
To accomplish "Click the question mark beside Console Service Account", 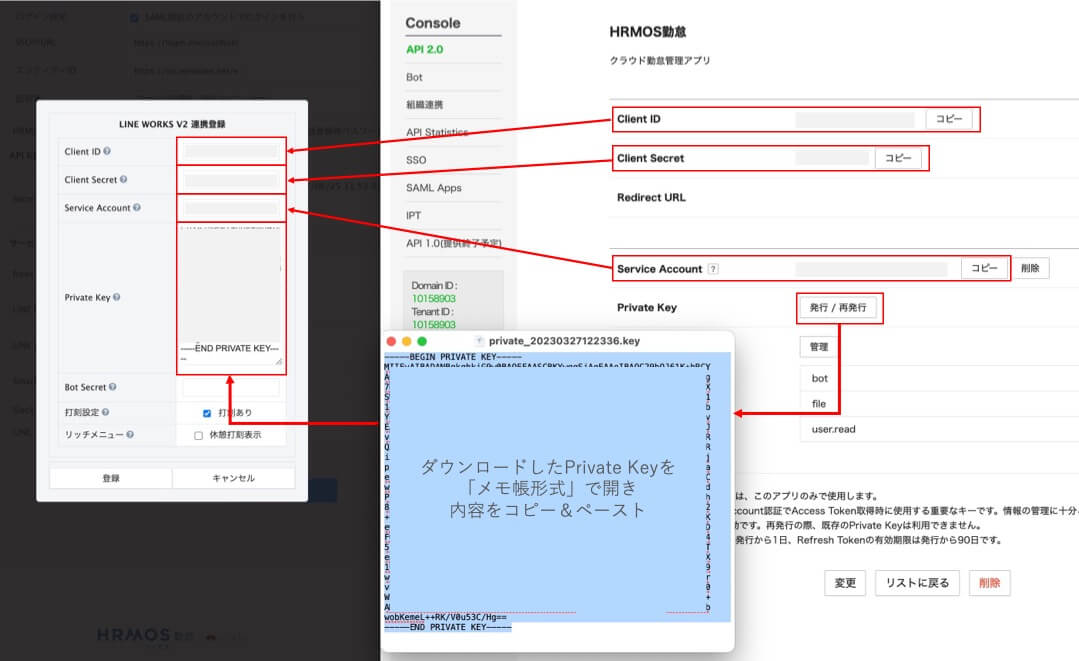I will [x=713, y=269].
